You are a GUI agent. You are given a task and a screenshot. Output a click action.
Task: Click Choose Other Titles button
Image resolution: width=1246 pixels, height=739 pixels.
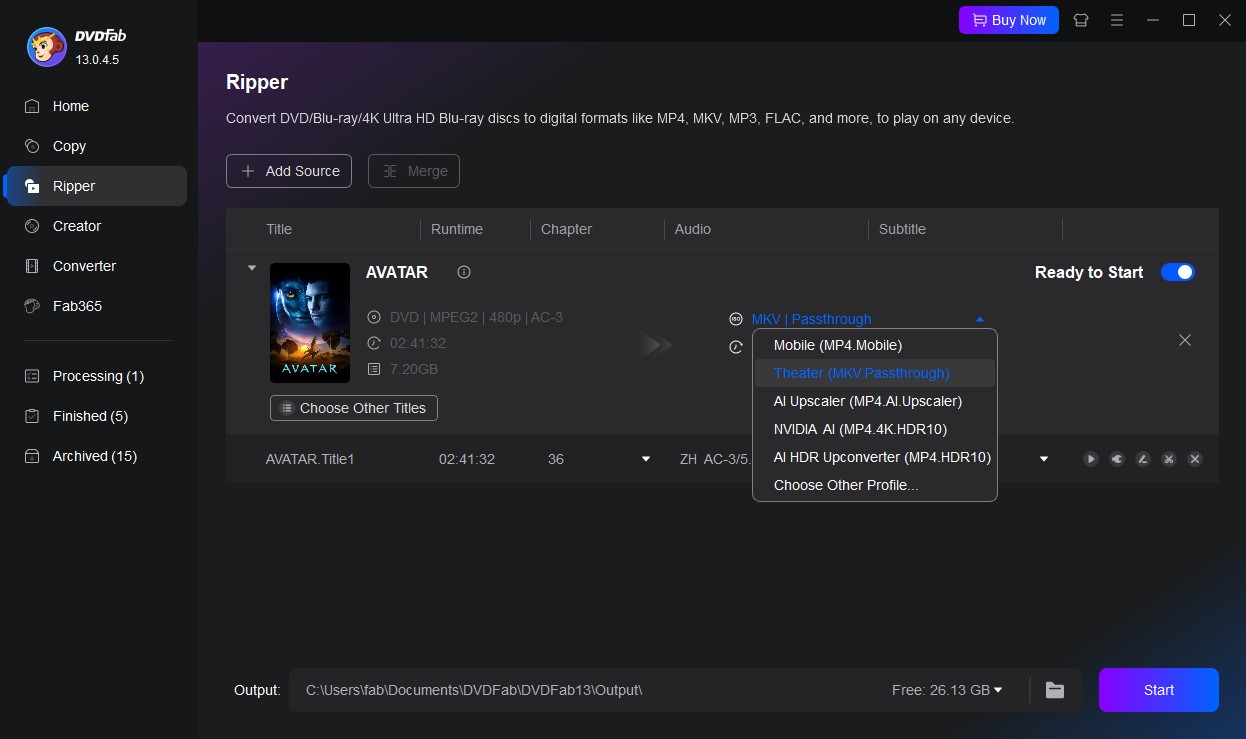[x=353, y=408]
